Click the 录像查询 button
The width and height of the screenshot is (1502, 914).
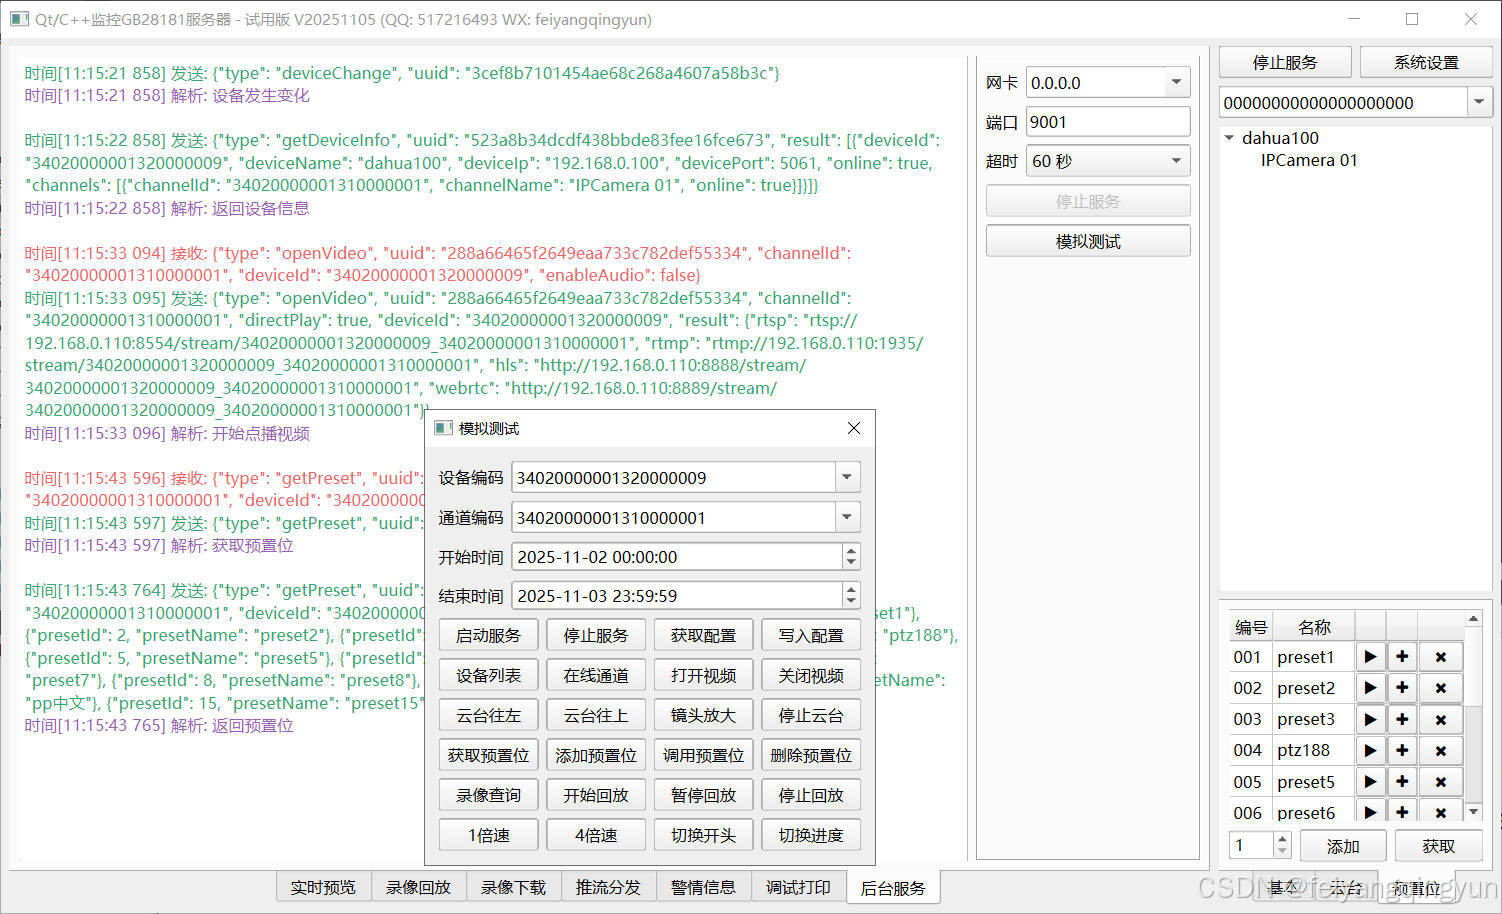click(488, 795)
